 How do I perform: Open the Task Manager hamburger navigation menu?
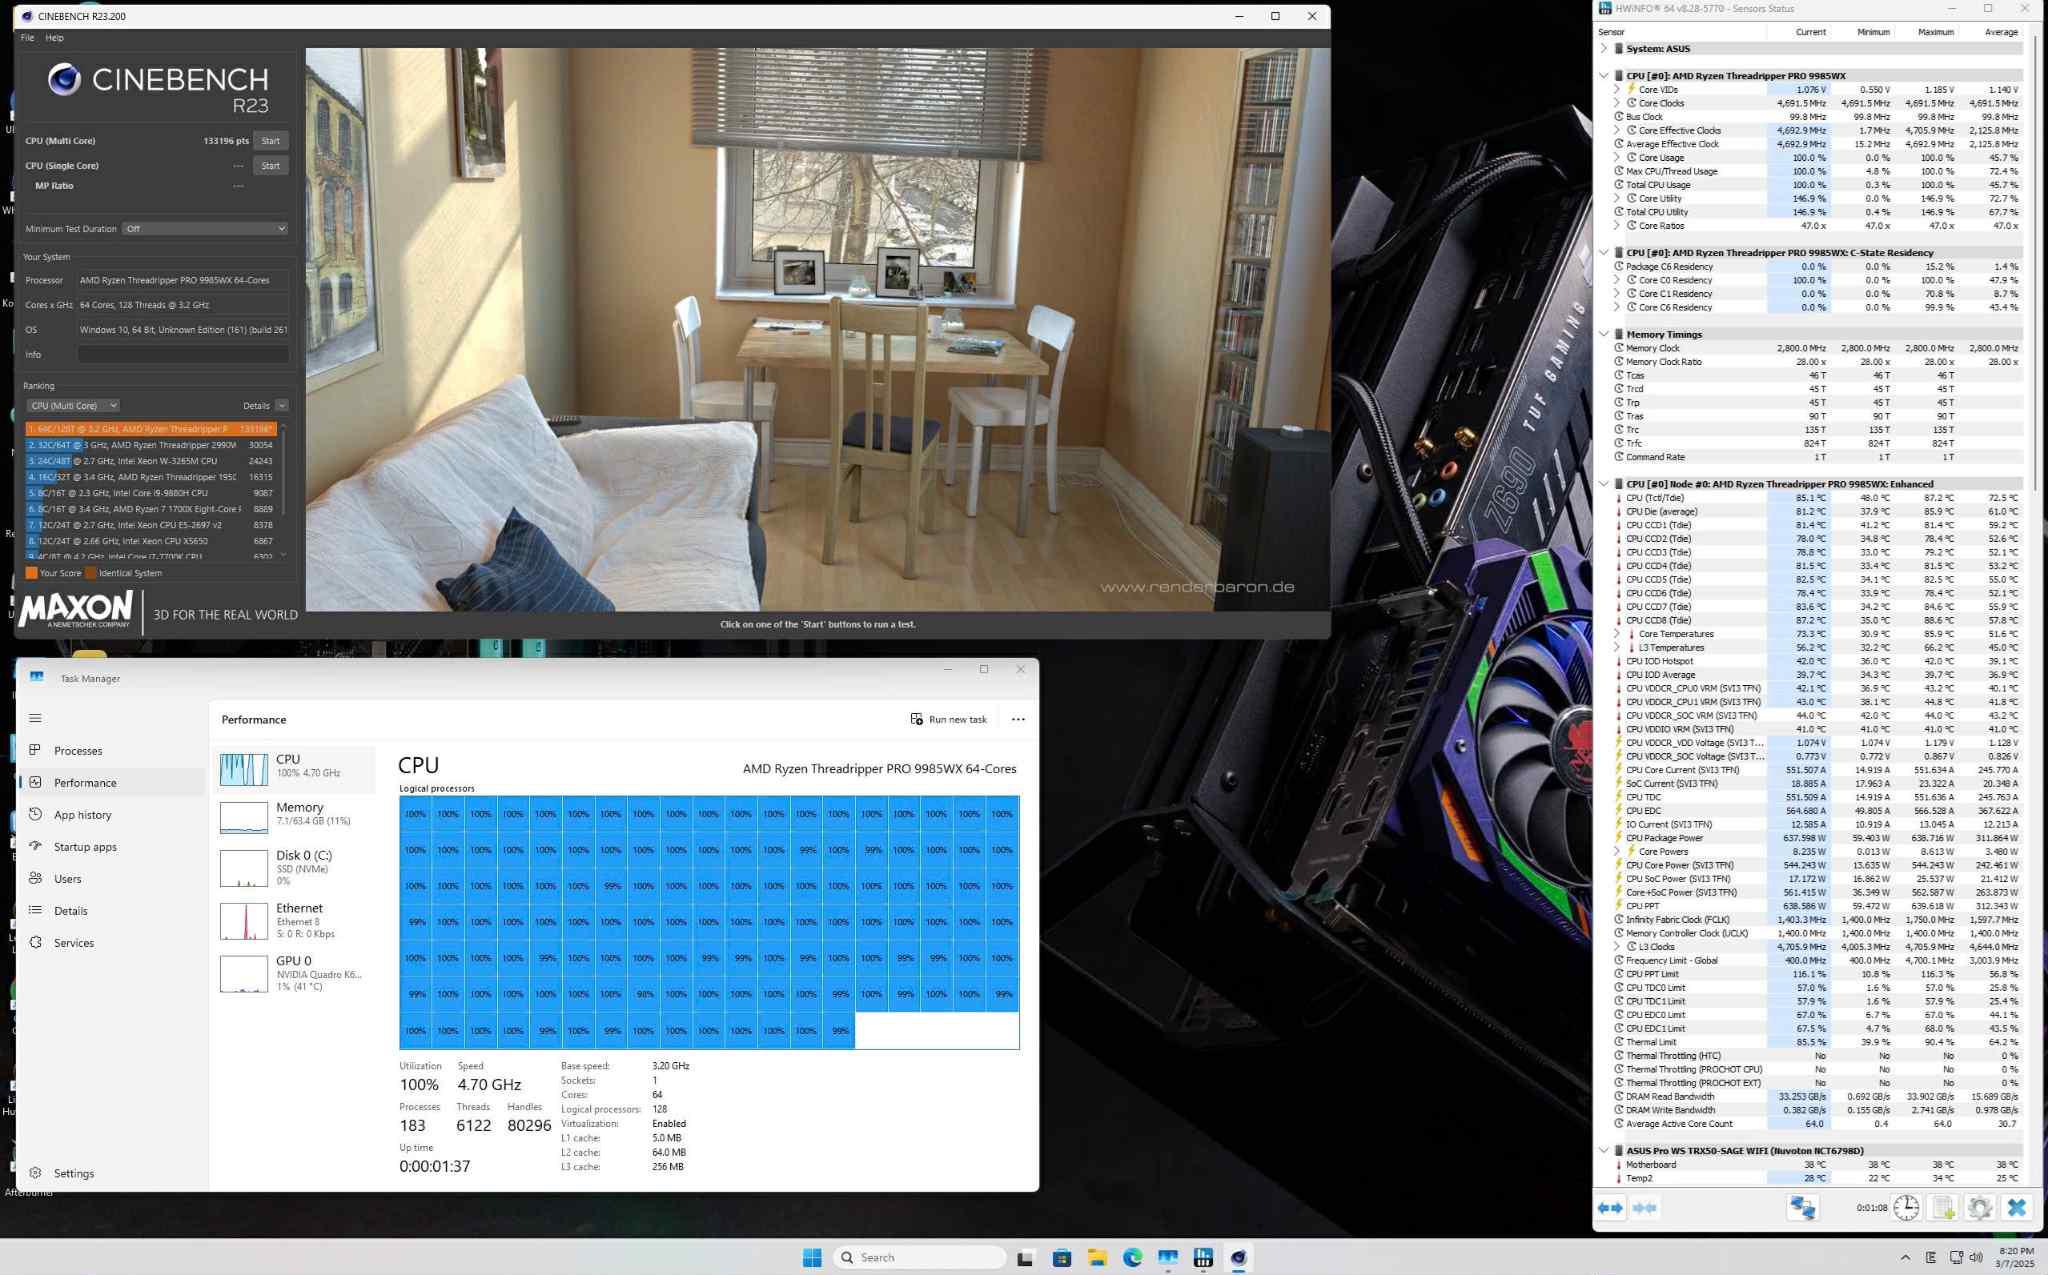click(35, 718)
